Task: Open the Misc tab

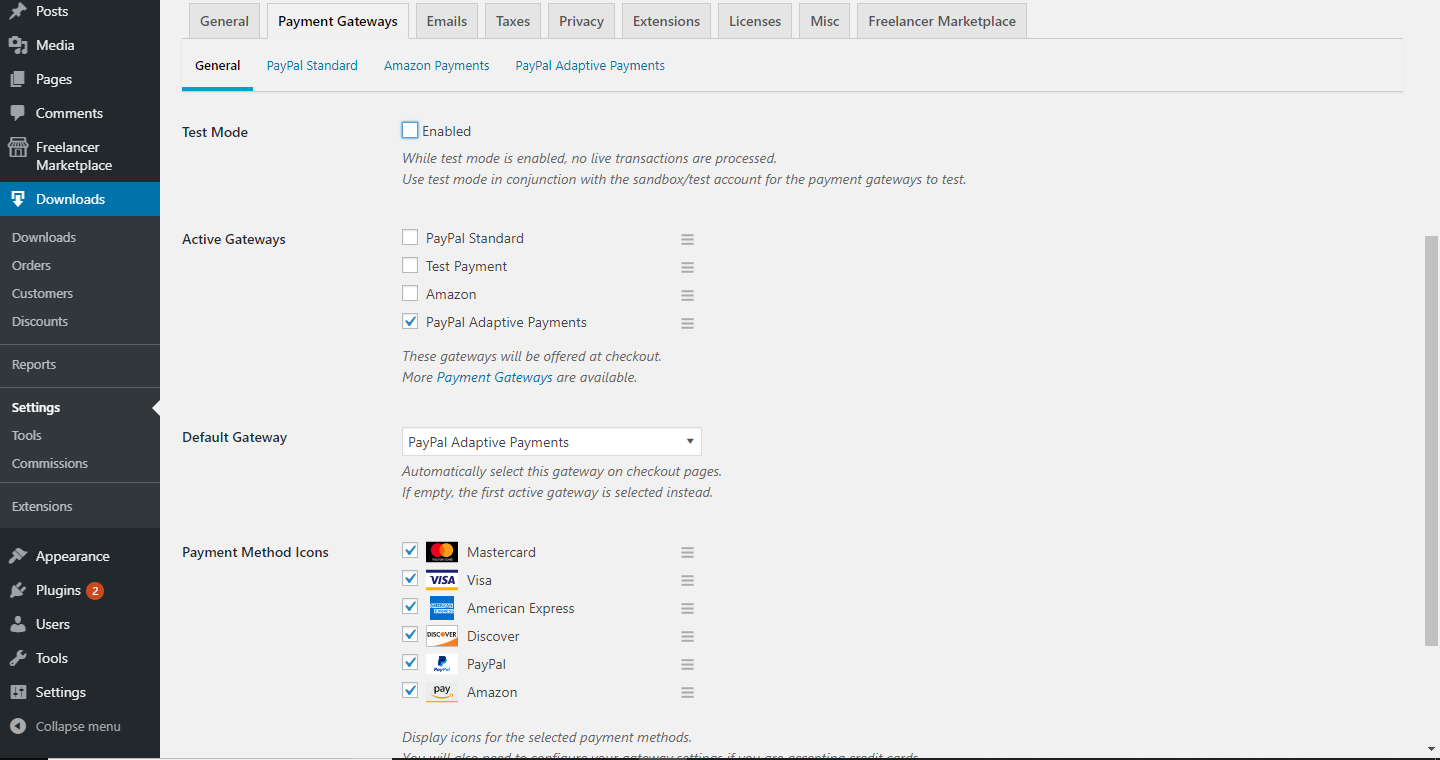Action: (825, 21)
